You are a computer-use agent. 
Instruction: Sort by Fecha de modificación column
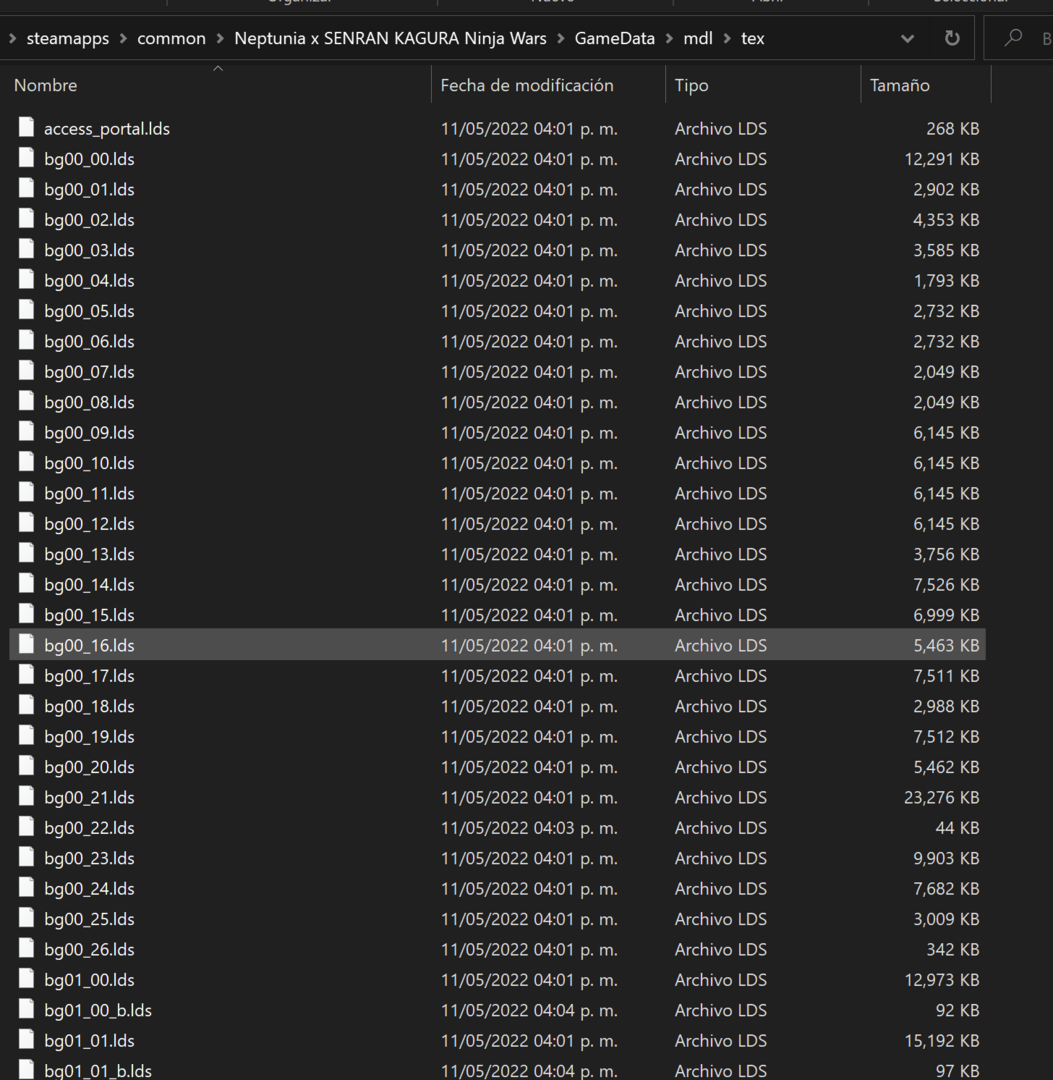[x=527, y=85]
